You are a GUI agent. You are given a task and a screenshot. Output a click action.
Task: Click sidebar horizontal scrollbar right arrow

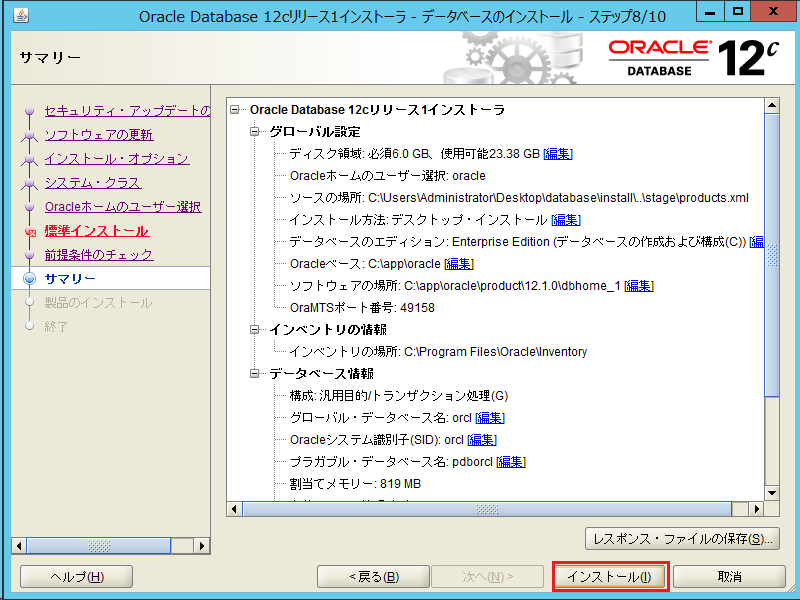pos(203,546)
